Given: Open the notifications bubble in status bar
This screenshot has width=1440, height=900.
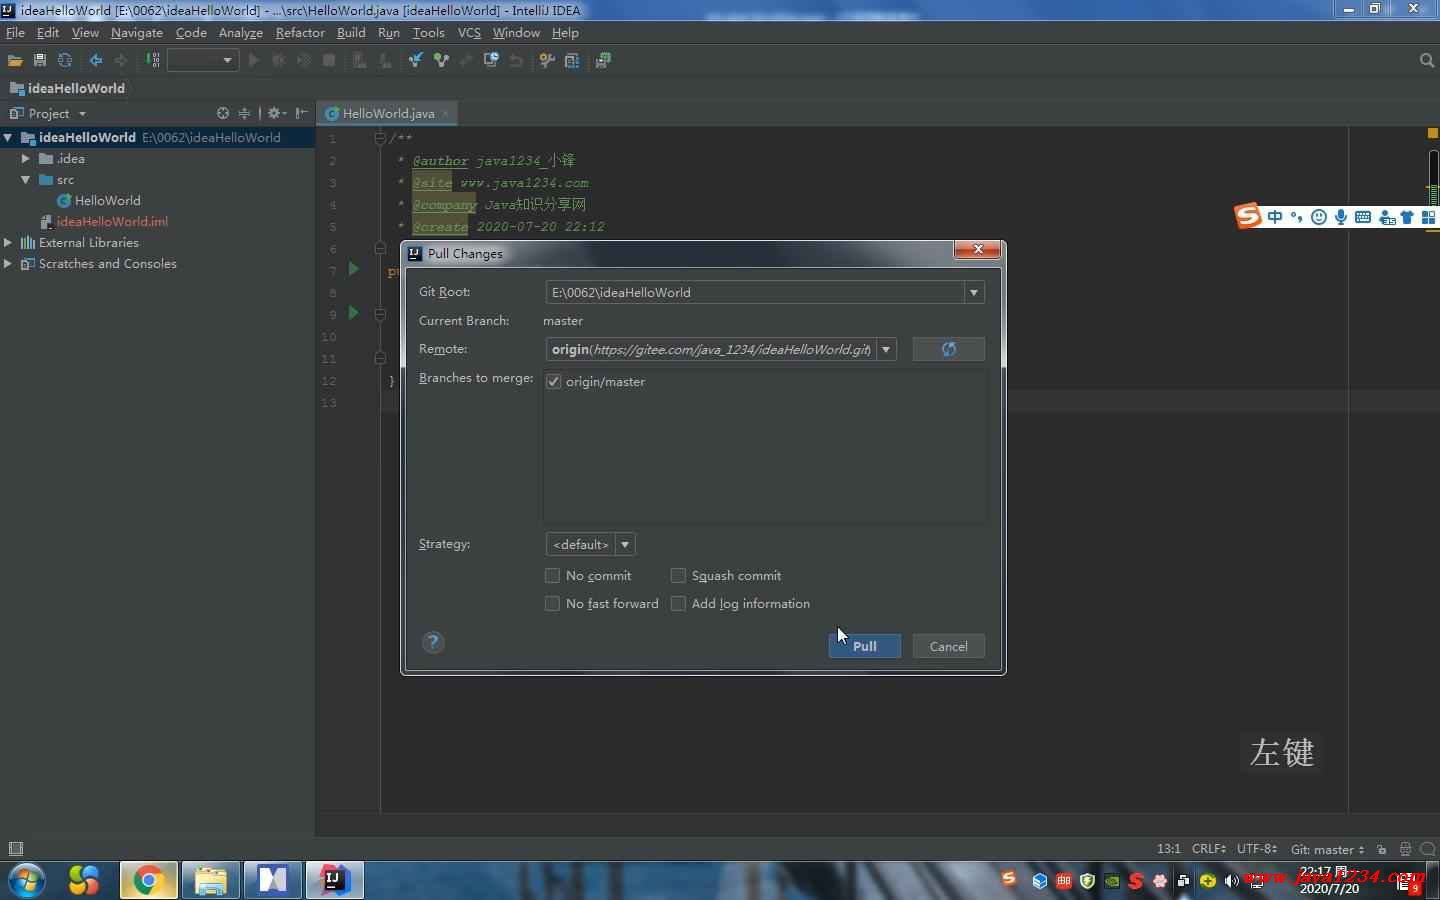Looking at the screenshot, I should (x=1427, y=849).
